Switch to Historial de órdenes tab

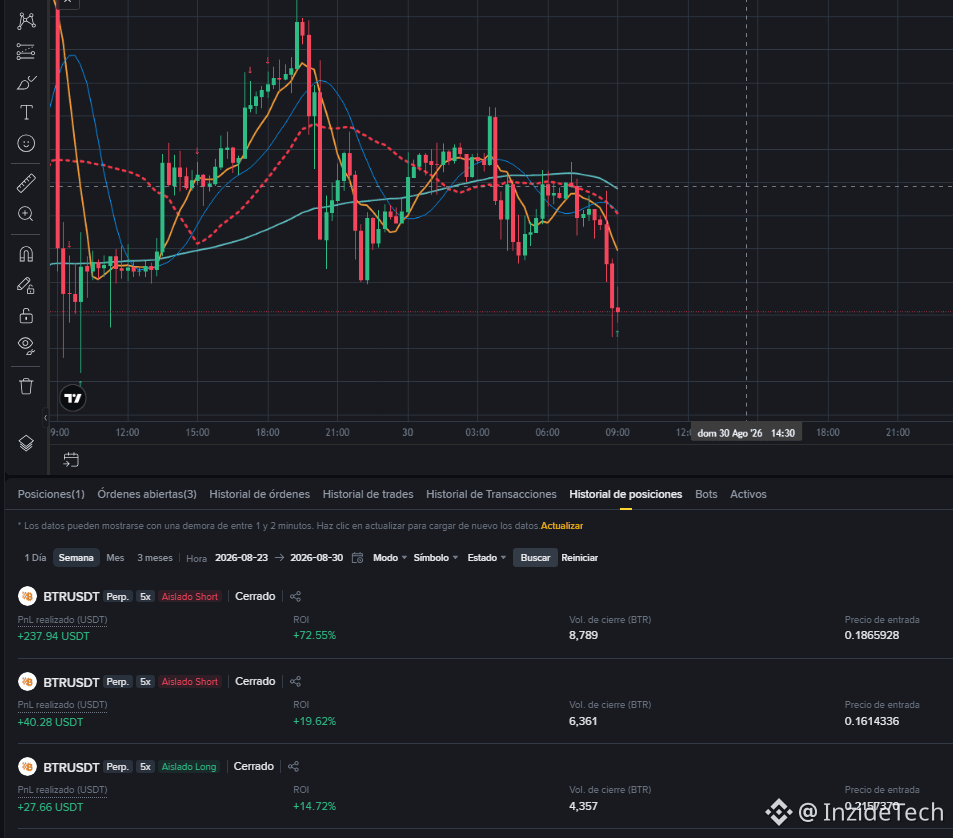coord(260,494)
